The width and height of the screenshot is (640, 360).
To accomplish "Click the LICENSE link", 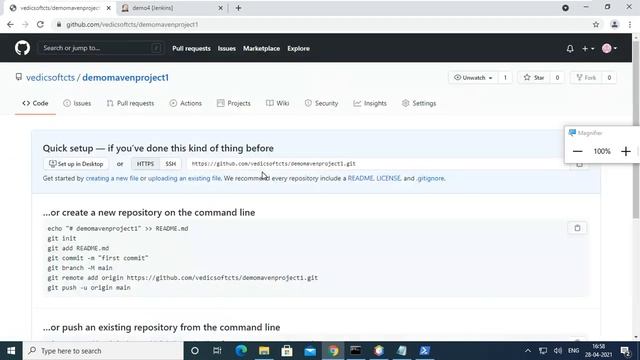I will pyautogui.click(x=388, y=178).
